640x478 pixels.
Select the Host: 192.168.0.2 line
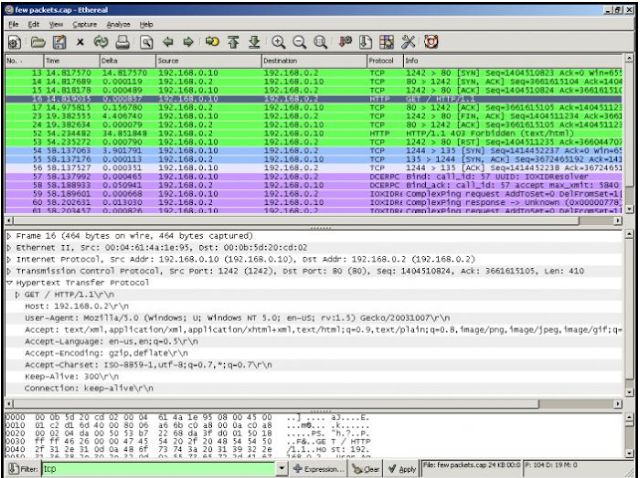(77, 306)
